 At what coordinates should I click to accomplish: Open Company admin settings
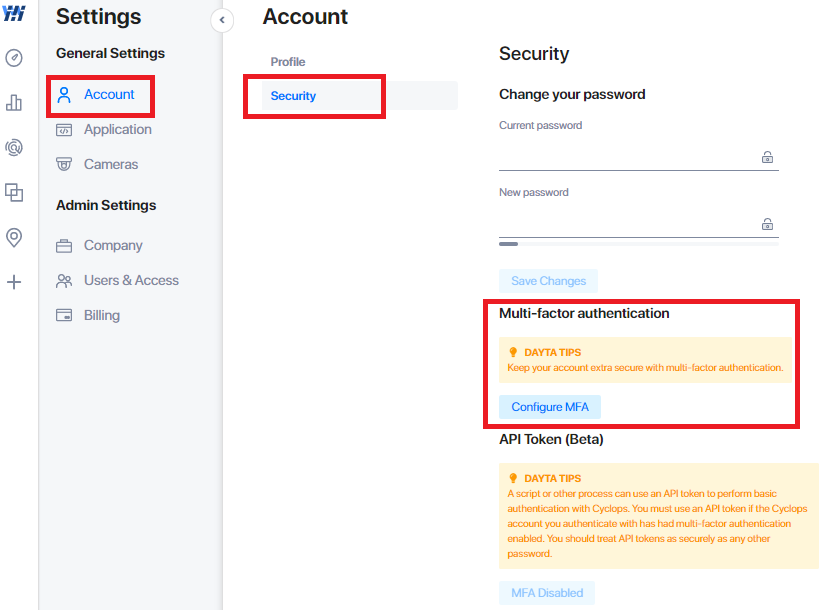coord(99,245)
